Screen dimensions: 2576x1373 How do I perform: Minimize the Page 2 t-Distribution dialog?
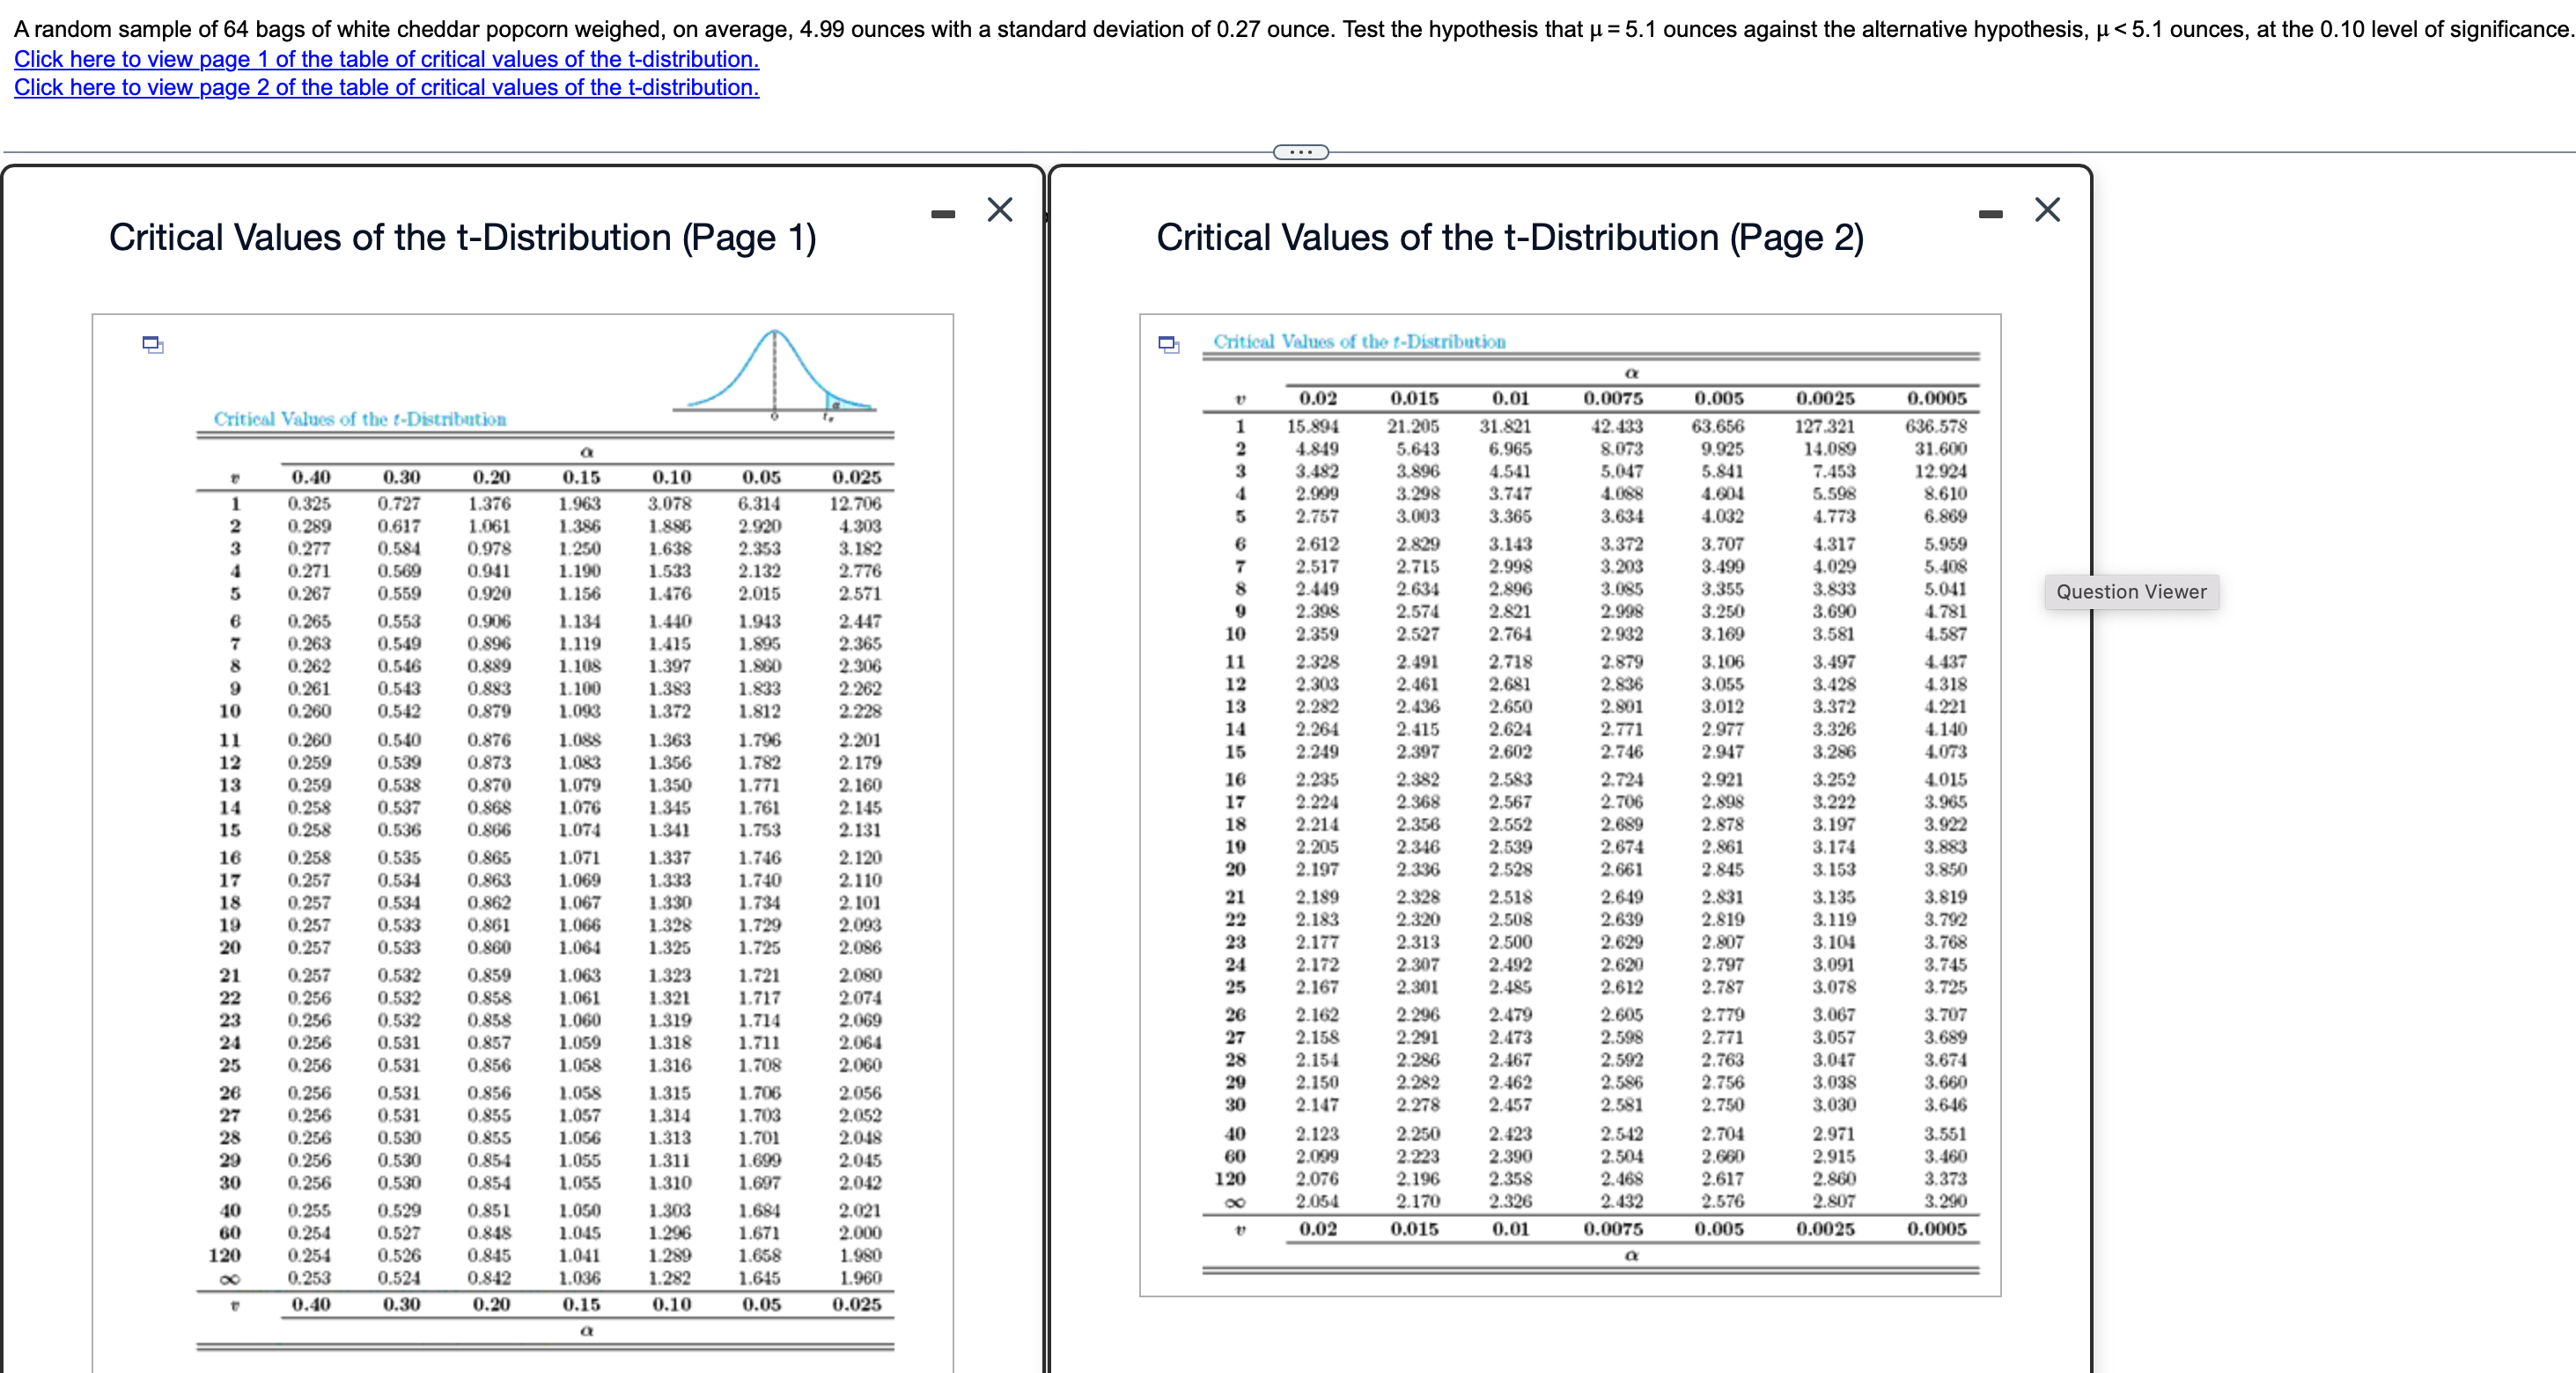pyautogui.click(x=1990, y=214)
